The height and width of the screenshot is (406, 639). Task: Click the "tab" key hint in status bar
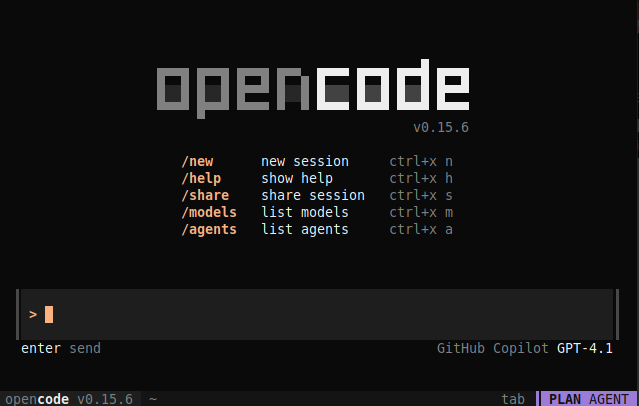pyautogui.click(x=513, y=399)
